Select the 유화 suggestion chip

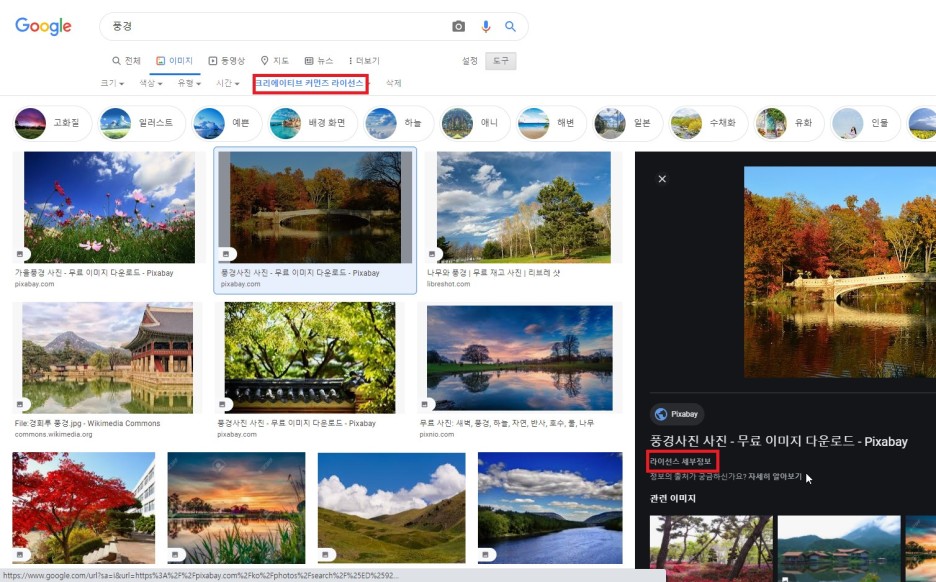click(x=789, y=123)
